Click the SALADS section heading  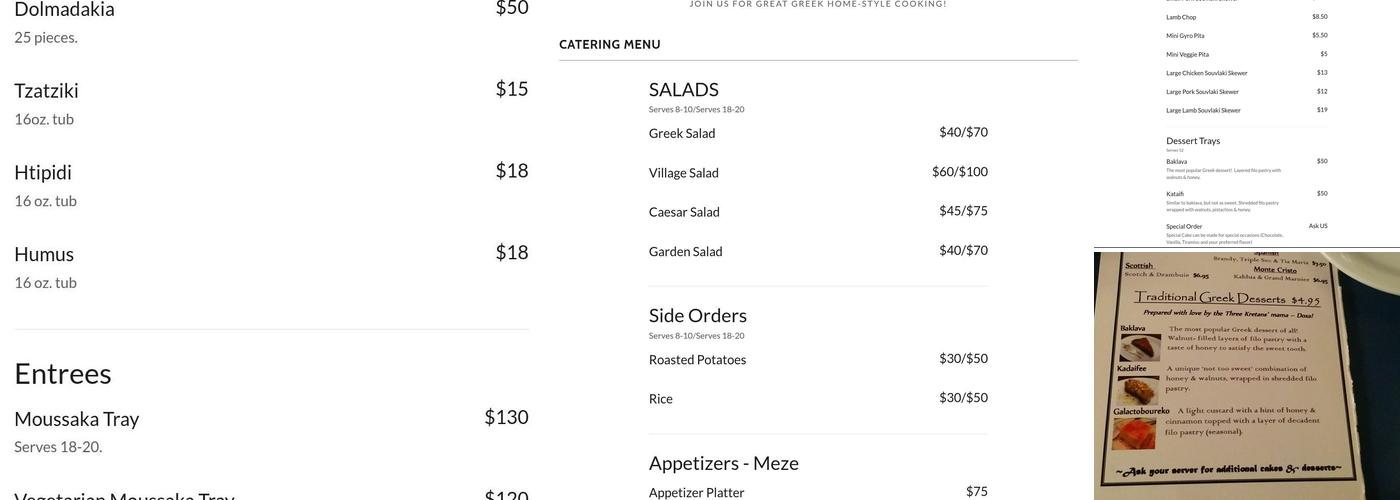(x=684, y=90)
